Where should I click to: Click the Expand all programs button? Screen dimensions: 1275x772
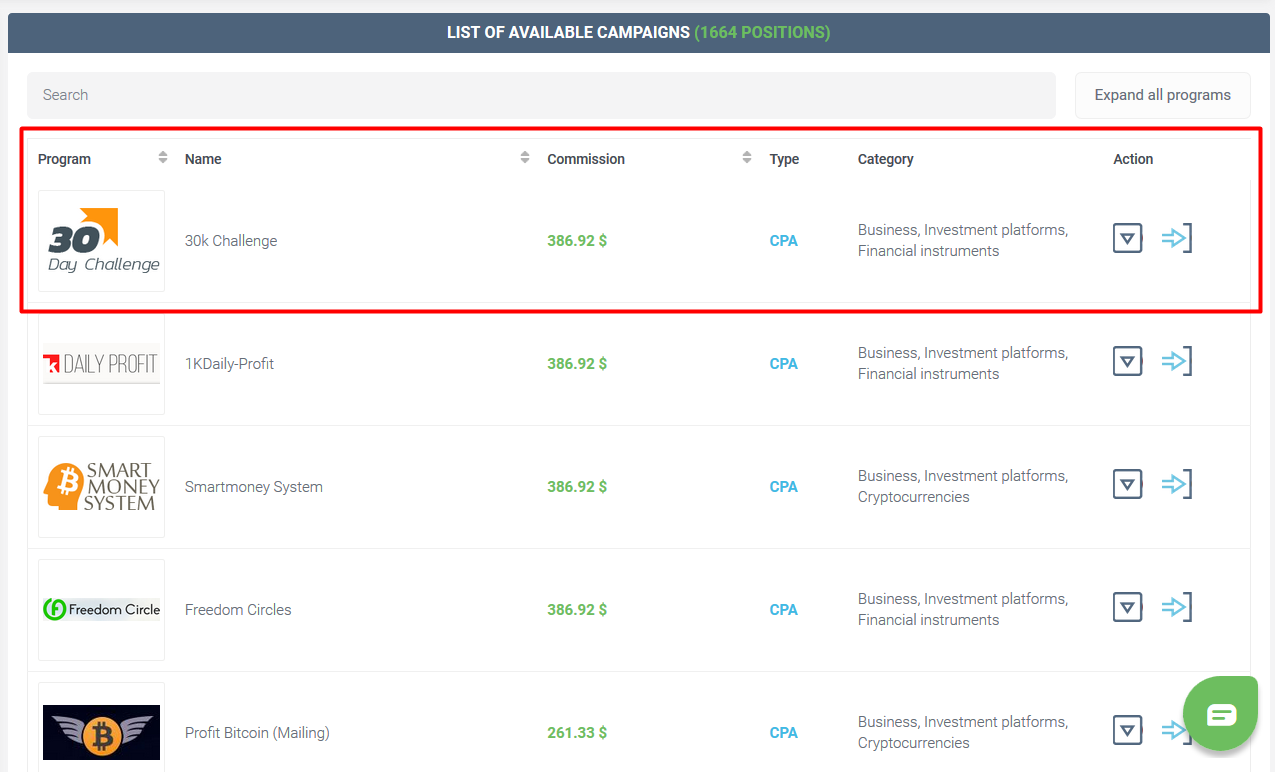tap(1162, 95)
